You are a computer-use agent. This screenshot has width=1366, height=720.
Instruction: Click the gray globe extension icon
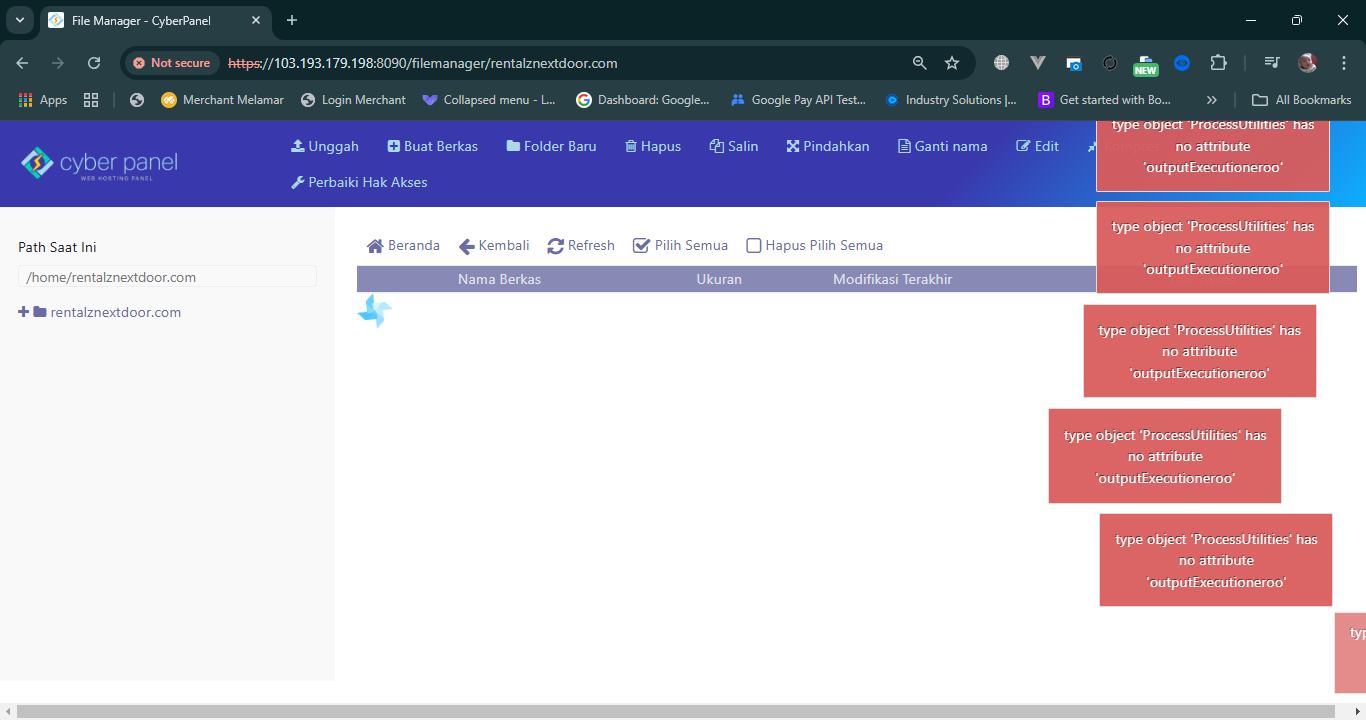1001,63
